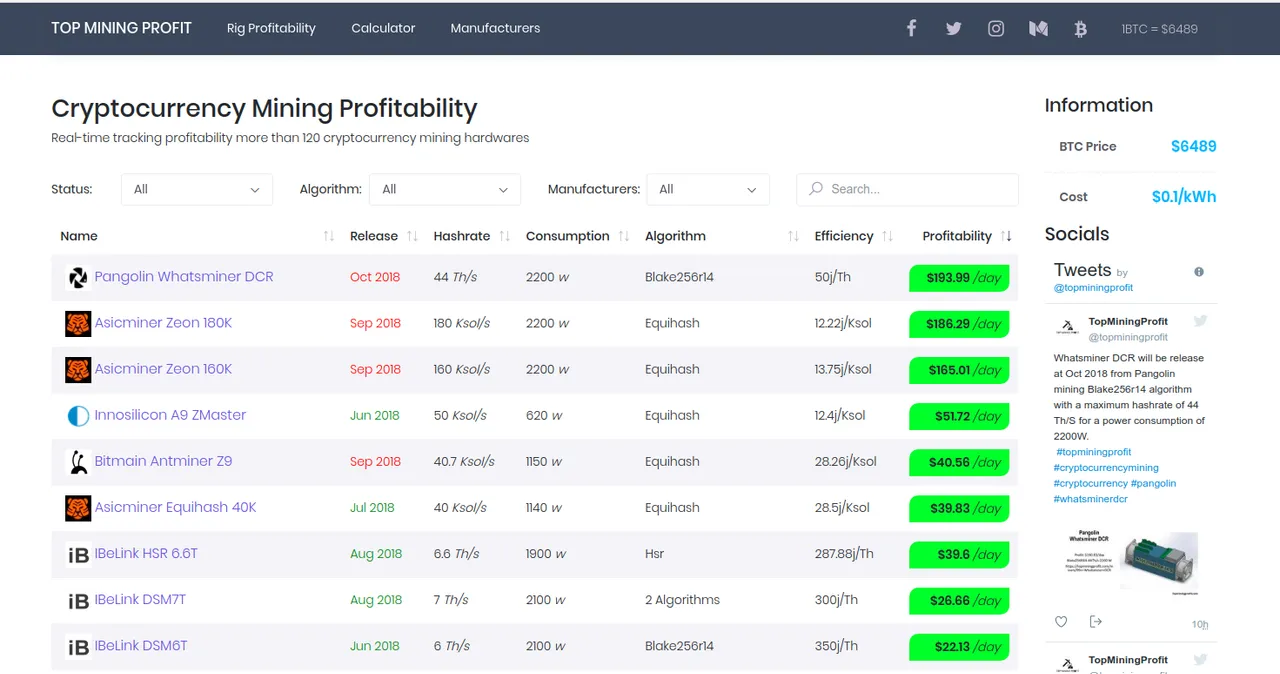Click the iBeLink DSM7T logo

(78, 600)
